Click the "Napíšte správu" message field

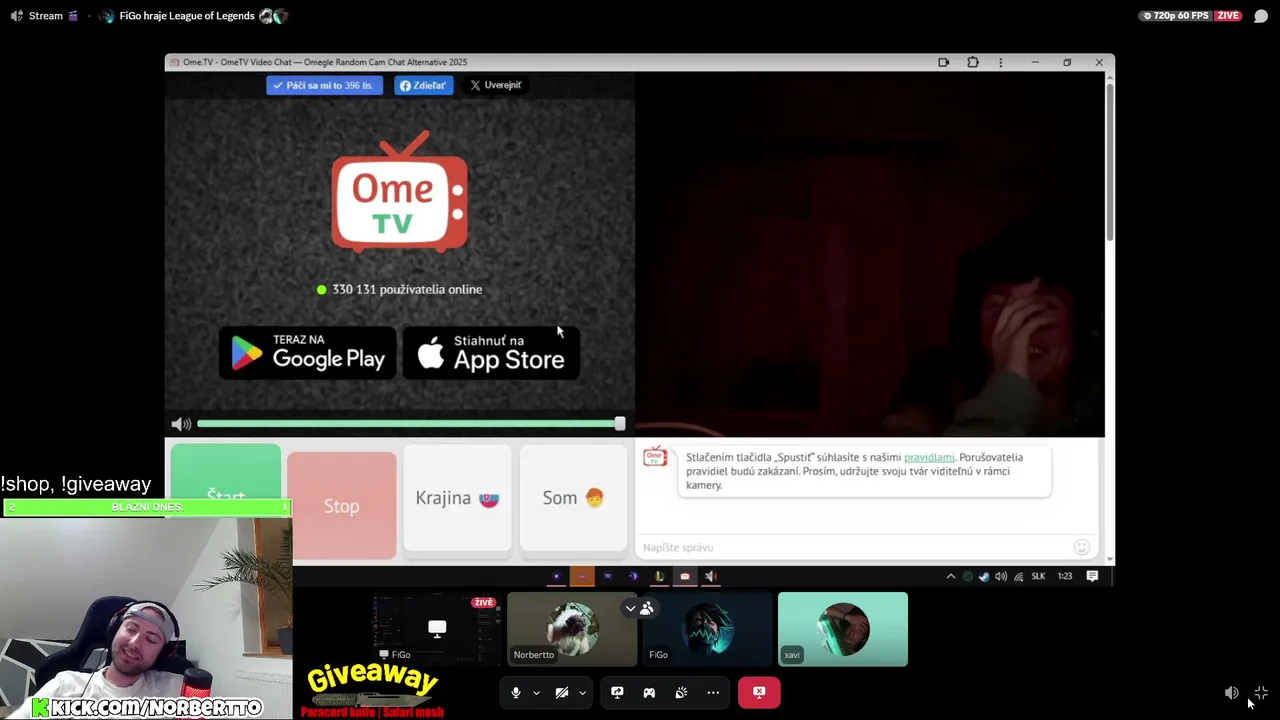point(855,547)
